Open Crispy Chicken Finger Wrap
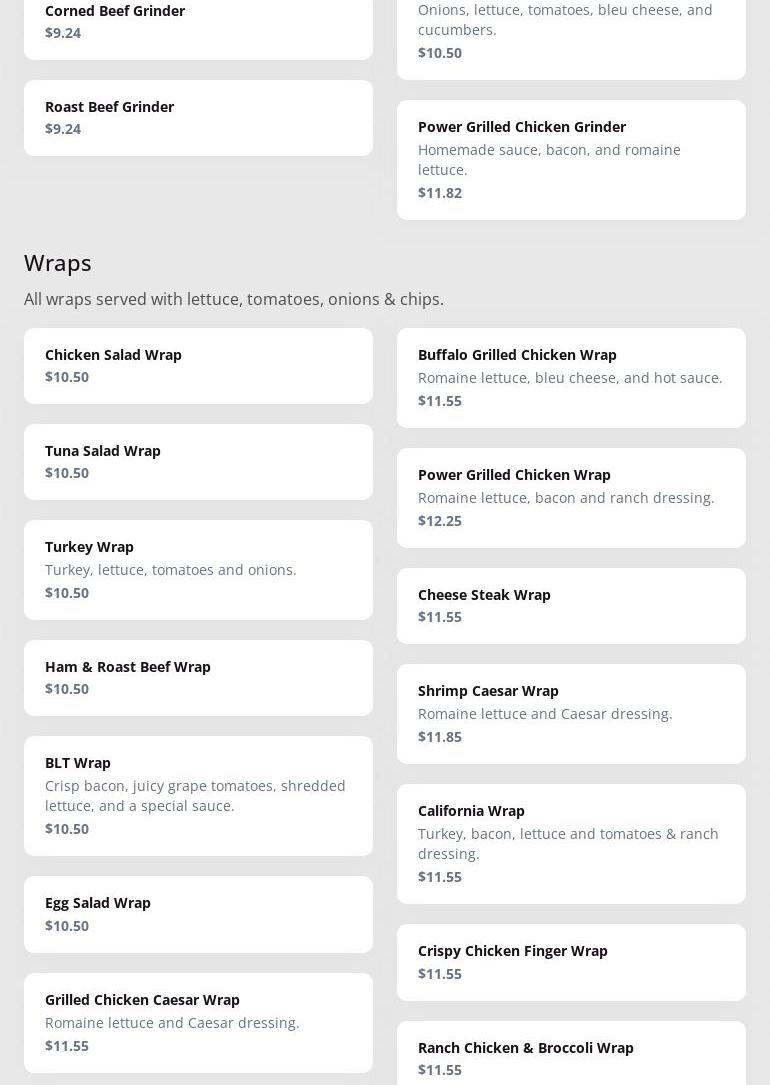The image size is (770, 1085). click(x=571, y=962)
